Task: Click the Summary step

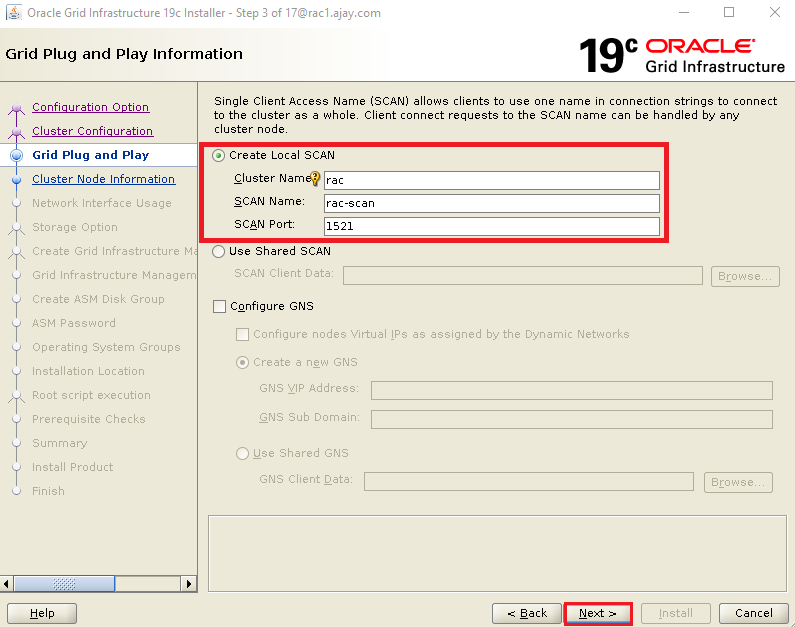Action: [60, 443]
